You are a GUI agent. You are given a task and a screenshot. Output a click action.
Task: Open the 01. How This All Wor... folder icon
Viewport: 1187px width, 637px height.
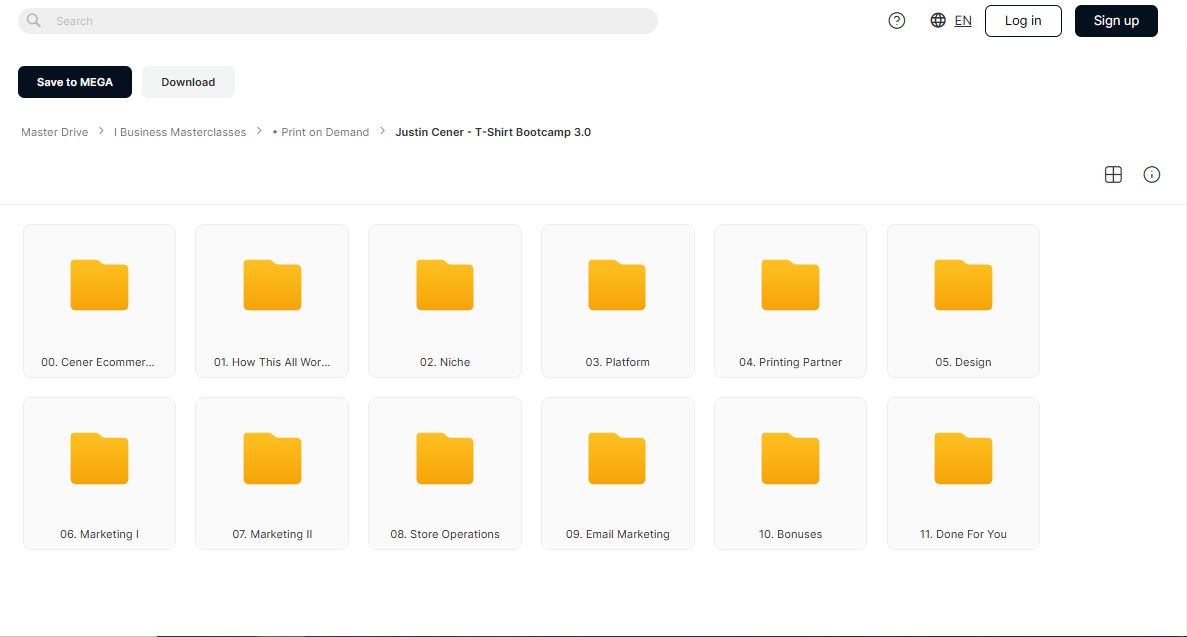coord(273,285)
